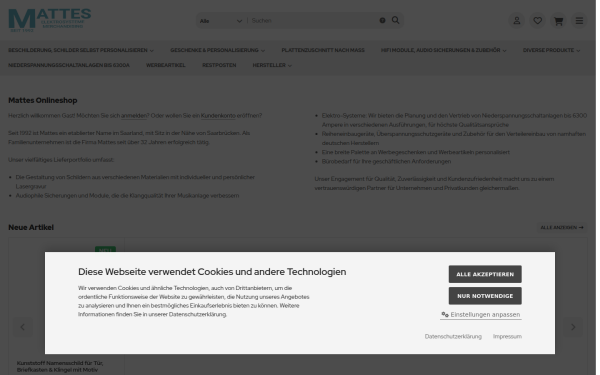
Task: Expand the Hersteller menu
Action: 273,66
